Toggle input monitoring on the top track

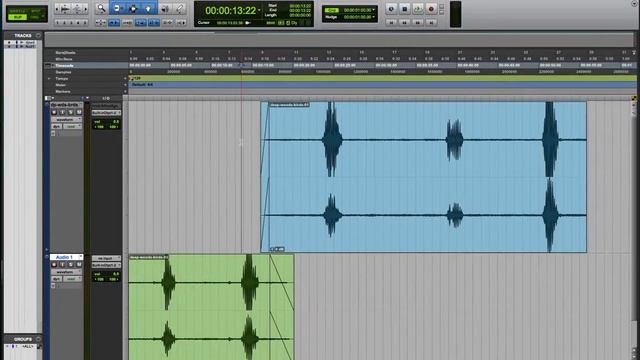[x=62, y=112]
